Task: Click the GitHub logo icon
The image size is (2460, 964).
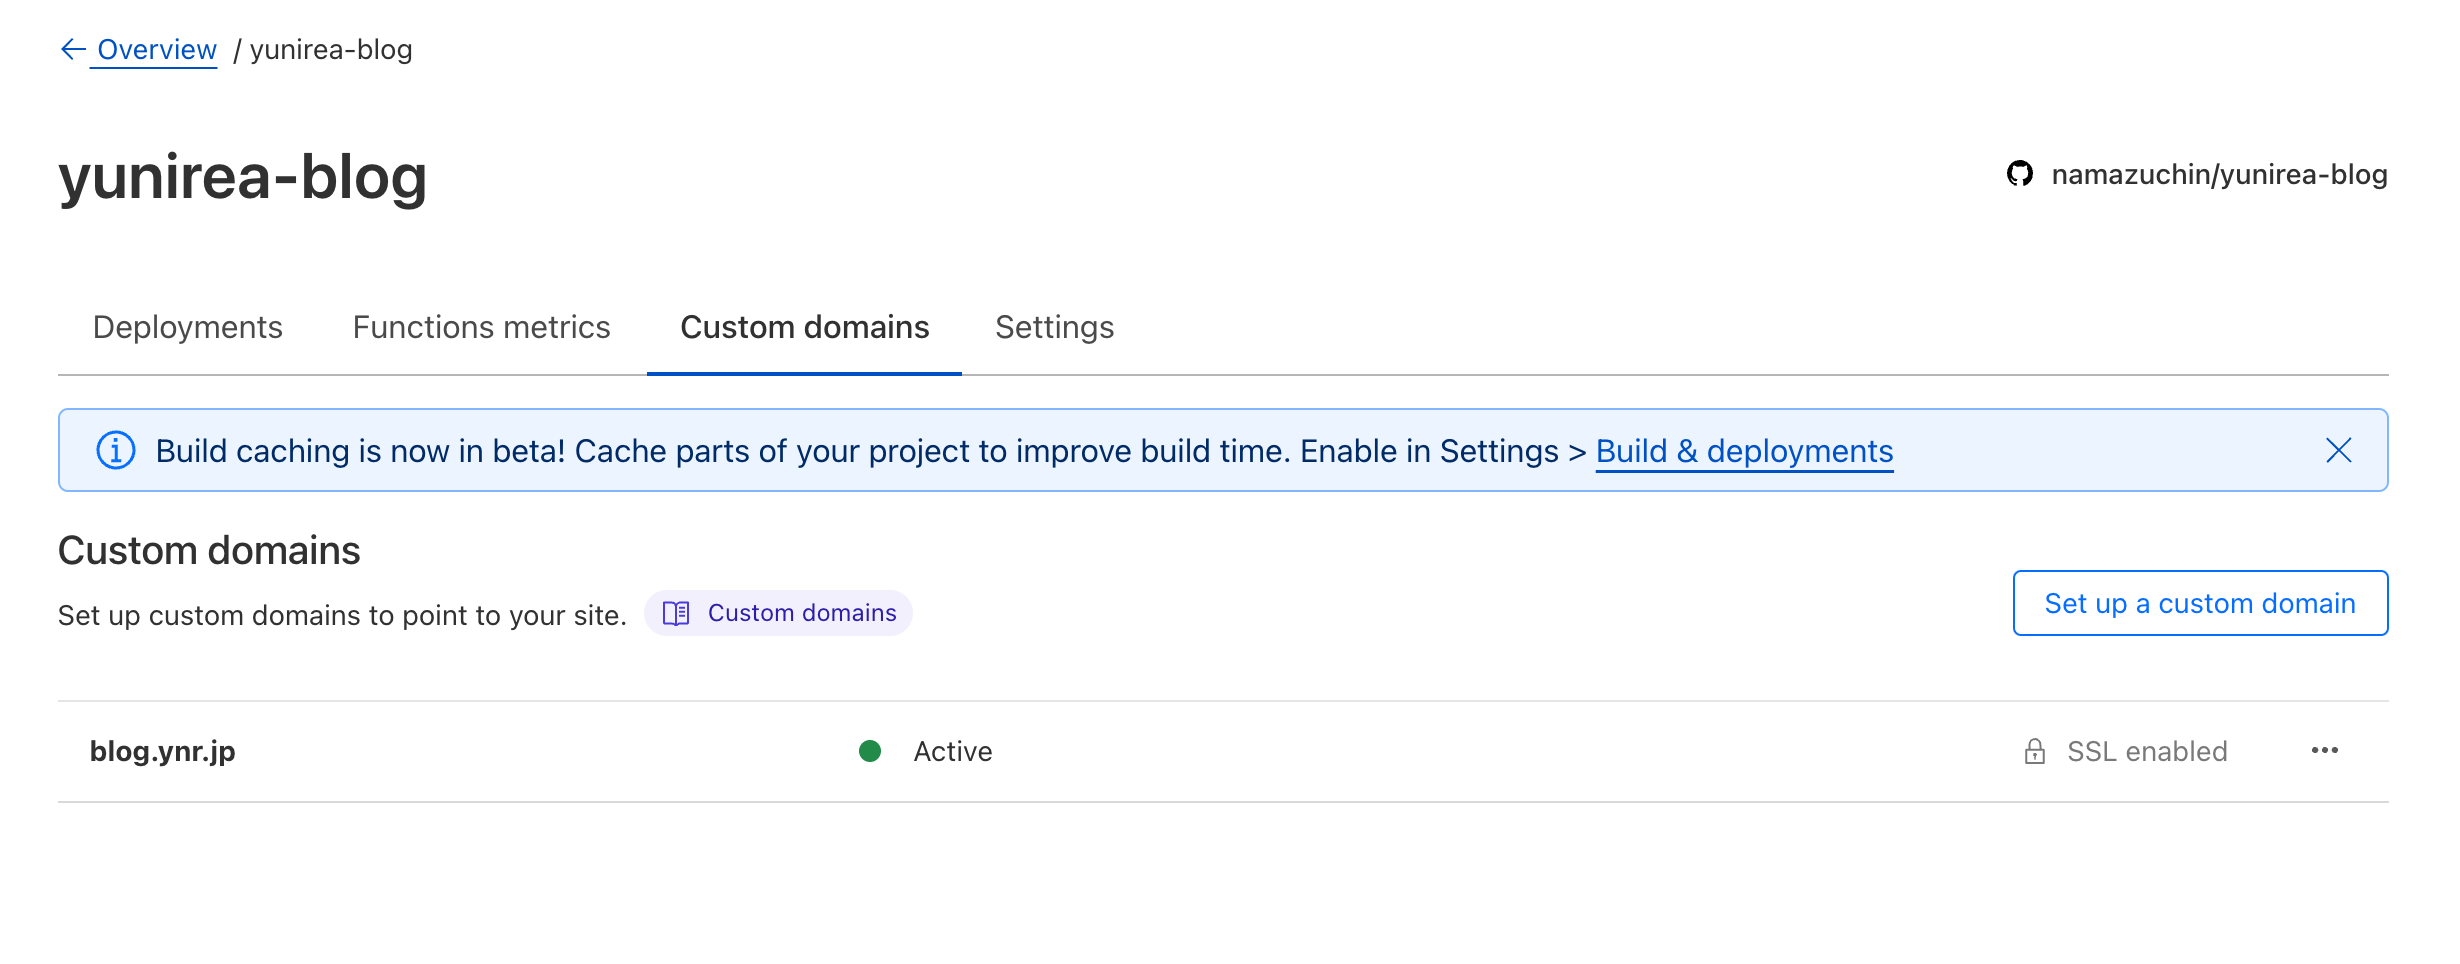Action: (x=2019, y=174)
